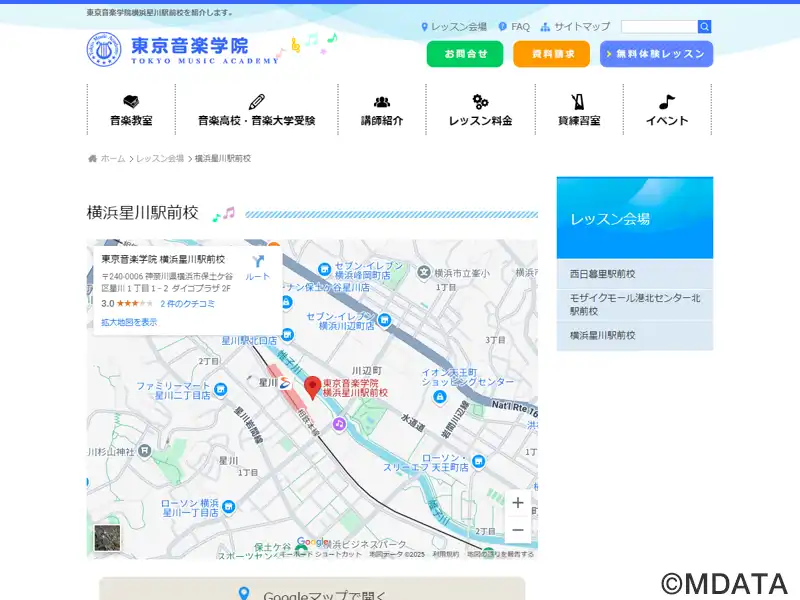Go to ホーム breadcrumb link
The width and height of the screenshot is (800, 600).
point(112,159)
